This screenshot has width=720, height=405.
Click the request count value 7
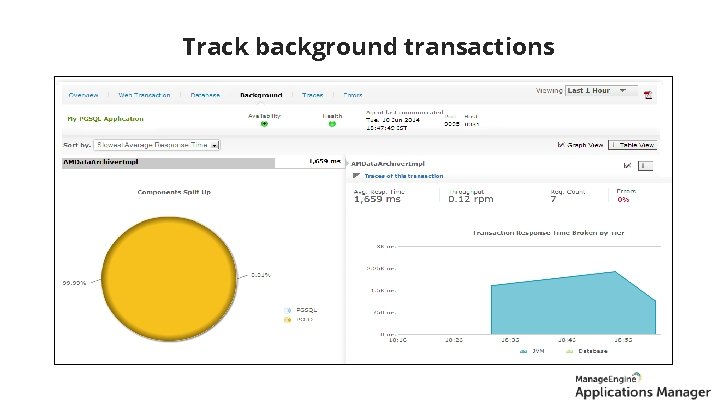tap(553, 199)
